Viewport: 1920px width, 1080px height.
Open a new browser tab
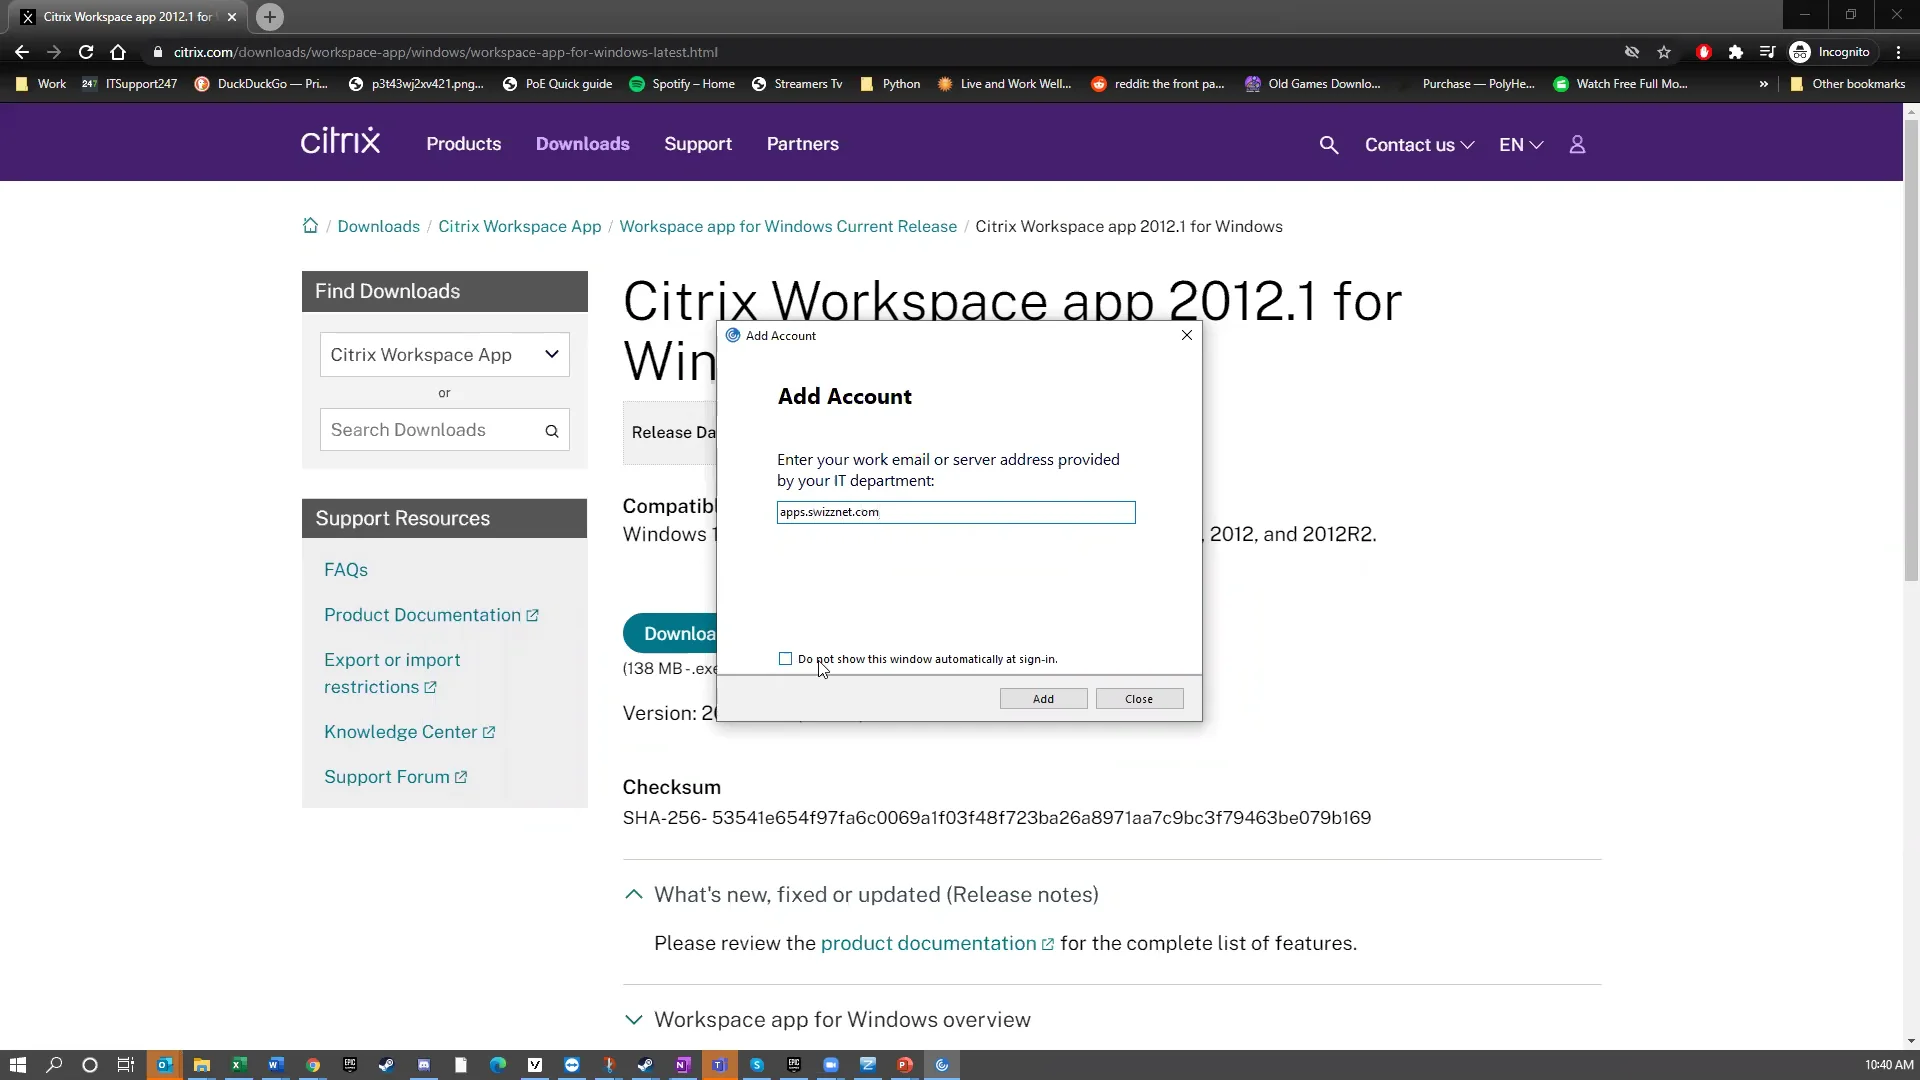click(x=269, y=17)
